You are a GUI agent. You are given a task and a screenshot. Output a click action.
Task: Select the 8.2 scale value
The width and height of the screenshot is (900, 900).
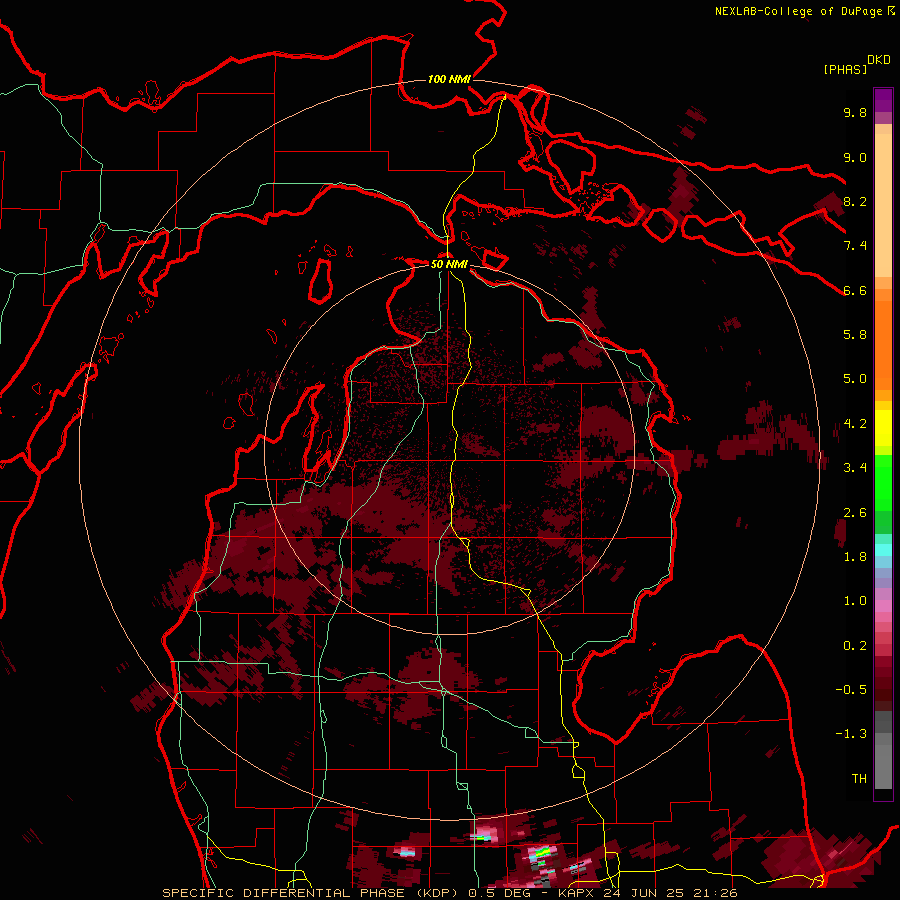click(x=855, y=201)
